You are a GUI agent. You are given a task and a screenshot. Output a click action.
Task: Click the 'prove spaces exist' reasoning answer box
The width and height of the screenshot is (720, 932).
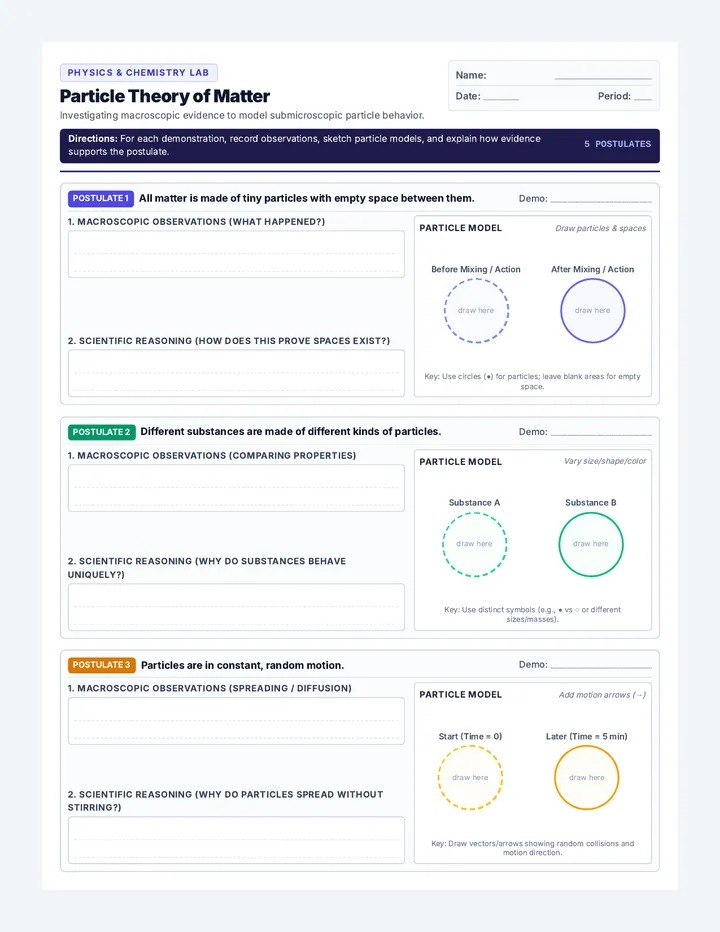236,373
